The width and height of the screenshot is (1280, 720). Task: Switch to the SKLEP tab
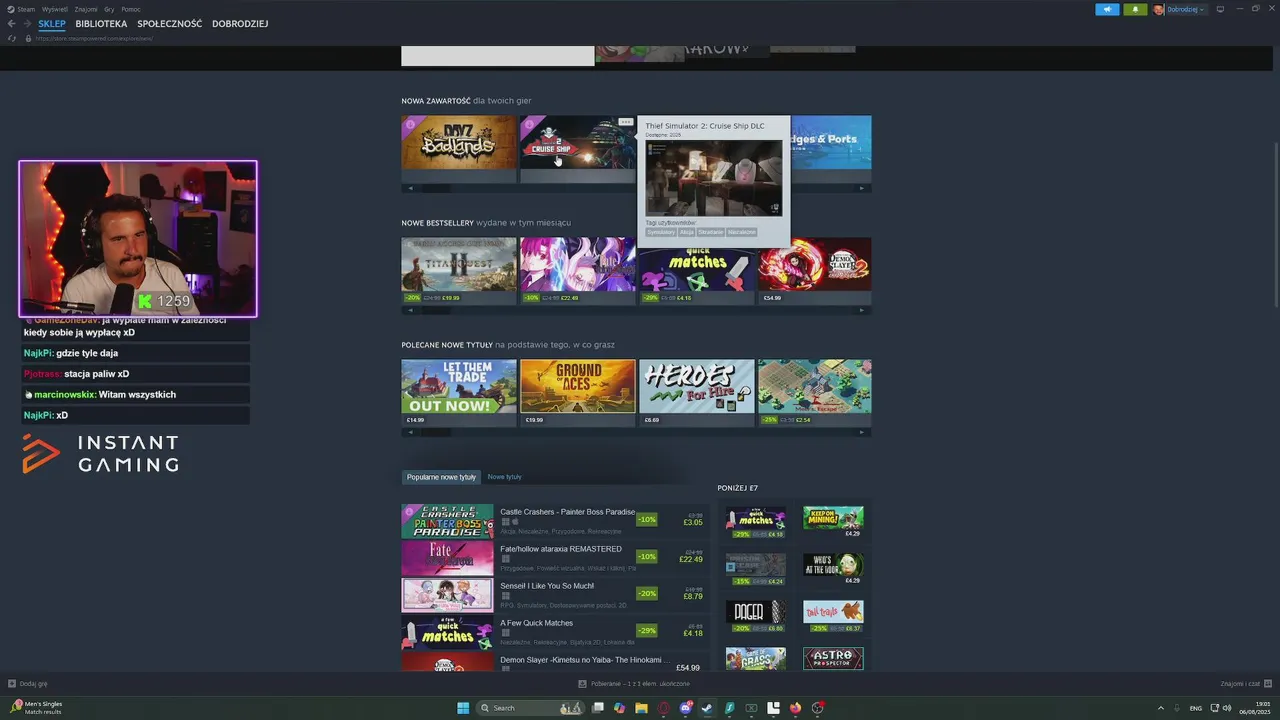52,24
